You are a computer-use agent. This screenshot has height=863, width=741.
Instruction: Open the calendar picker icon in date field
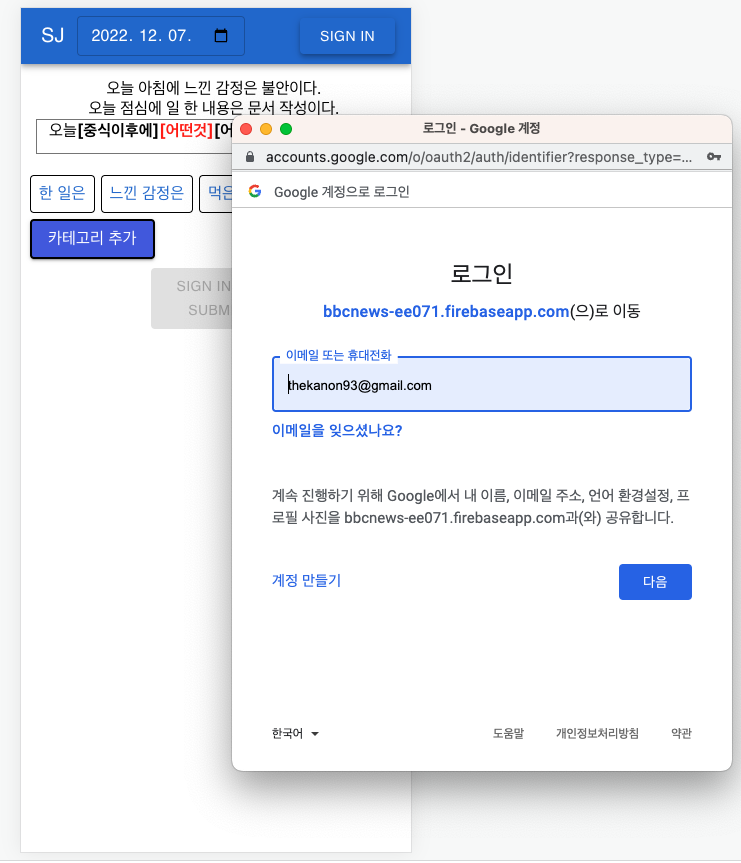coord(221,36)
